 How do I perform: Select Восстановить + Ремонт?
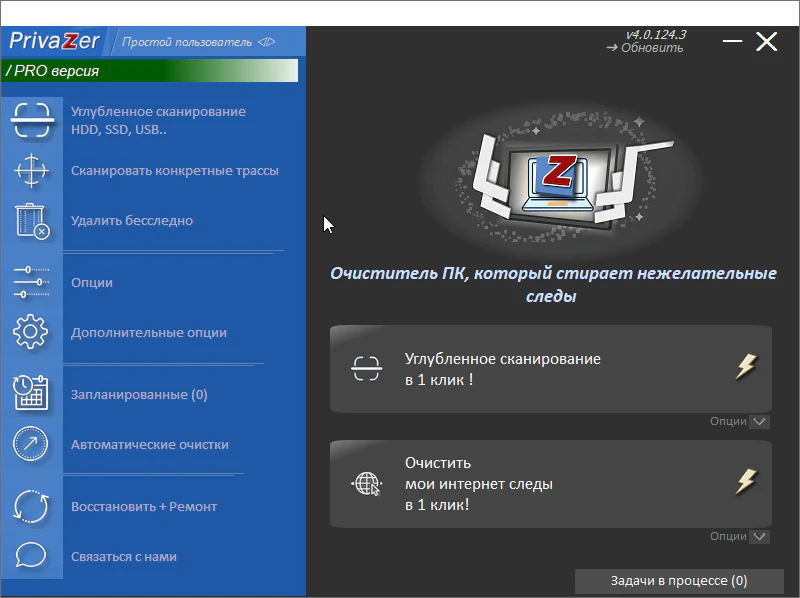[144, 507]
